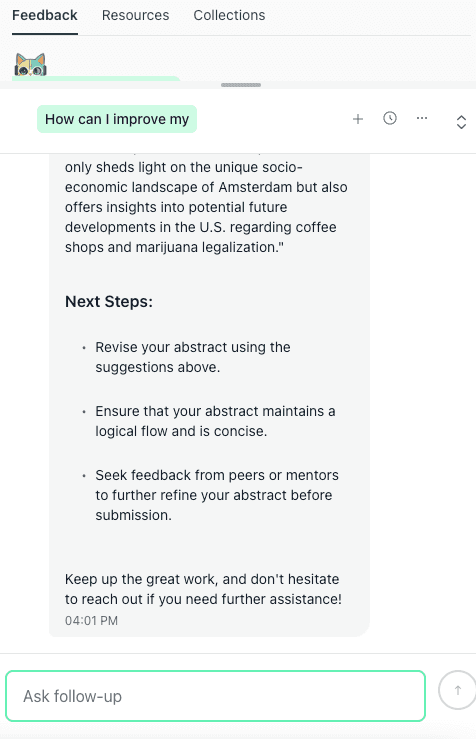Click the green message bubble under the cat avatar
Screen dimensions: 476x739
[x=96, y=78]
